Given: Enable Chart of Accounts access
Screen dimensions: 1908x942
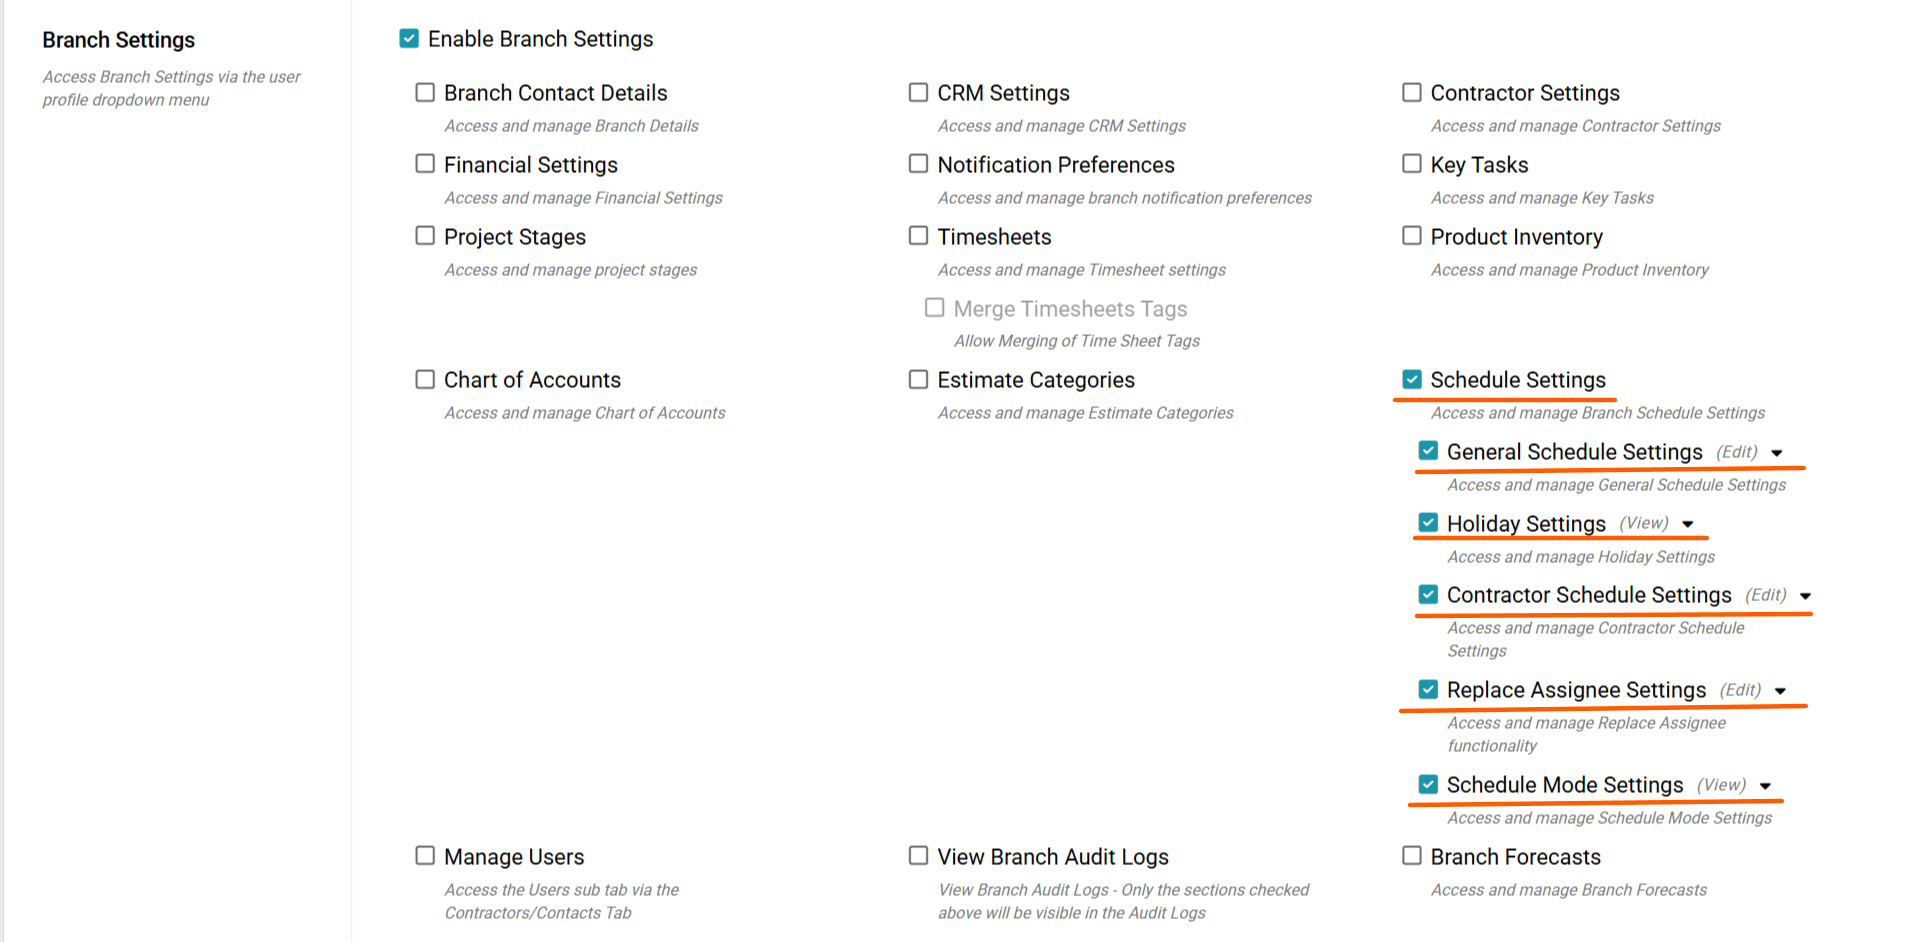Looking at the screenshot, I should [425, 380].
